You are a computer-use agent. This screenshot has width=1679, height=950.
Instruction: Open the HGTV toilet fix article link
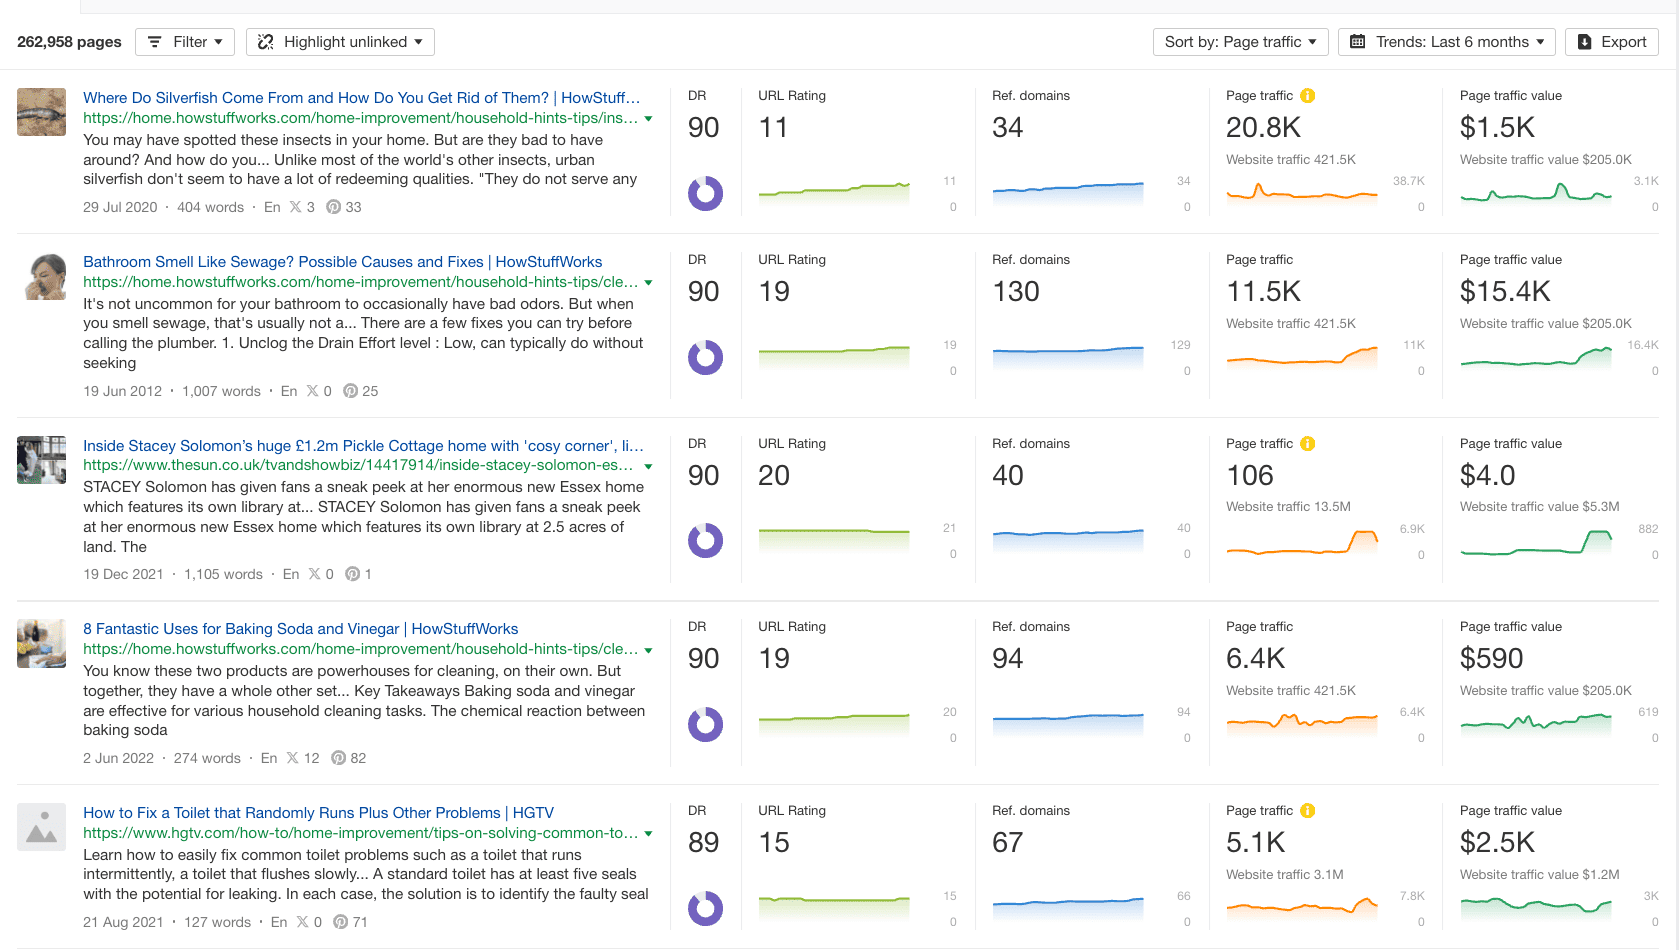click(x=319, y=812)
